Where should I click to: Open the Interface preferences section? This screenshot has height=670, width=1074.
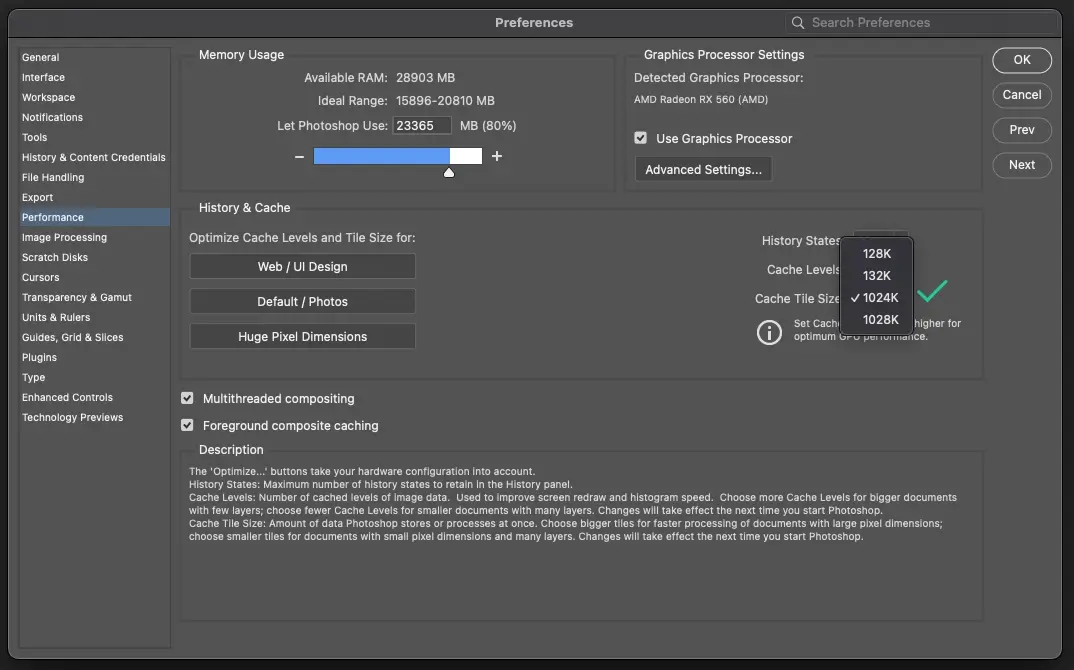[x=95, y=77]
